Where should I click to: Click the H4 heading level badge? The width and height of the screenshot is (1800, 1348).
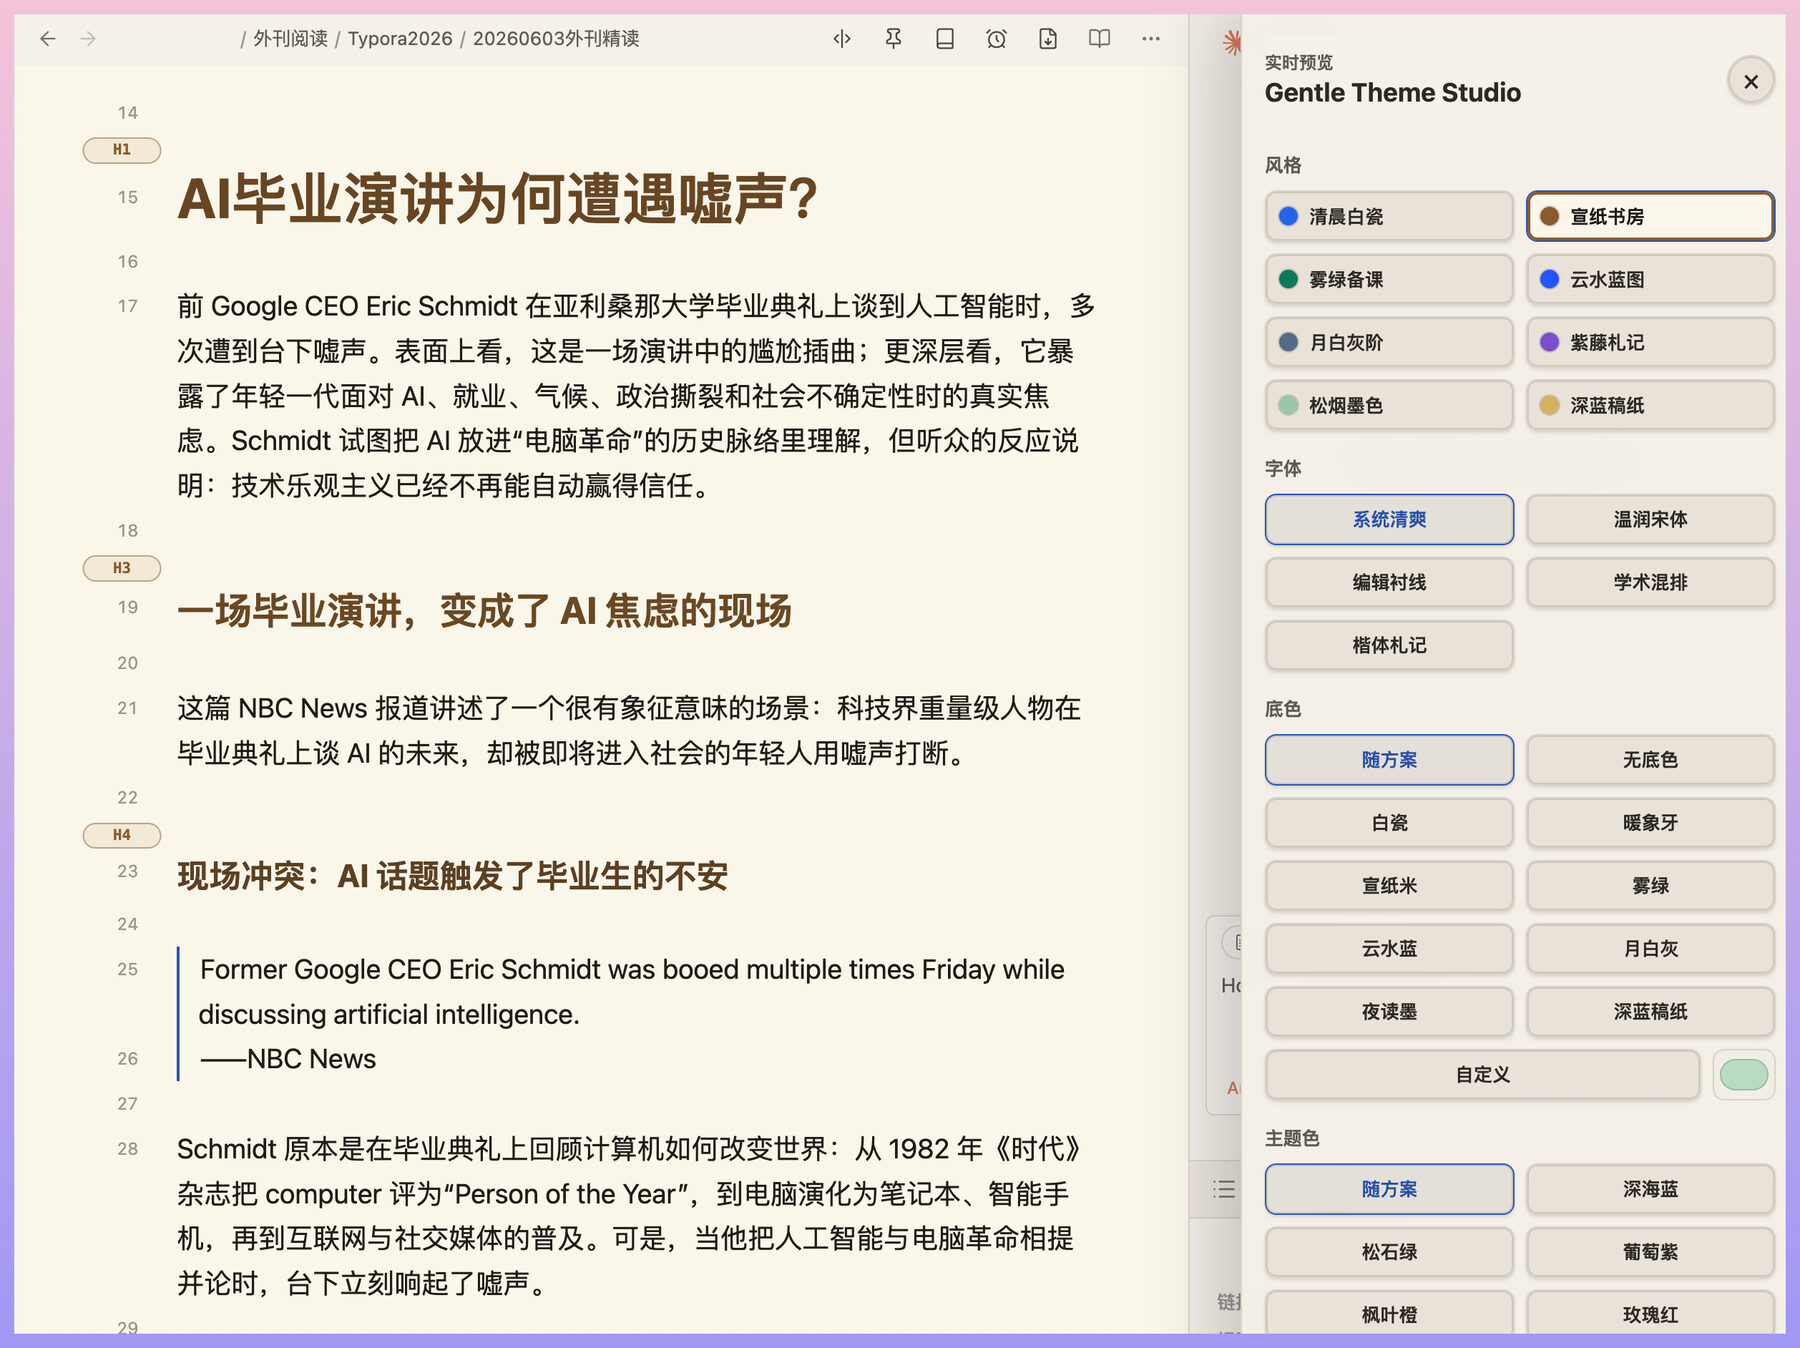pyautogui.click(x=122, y=835)
